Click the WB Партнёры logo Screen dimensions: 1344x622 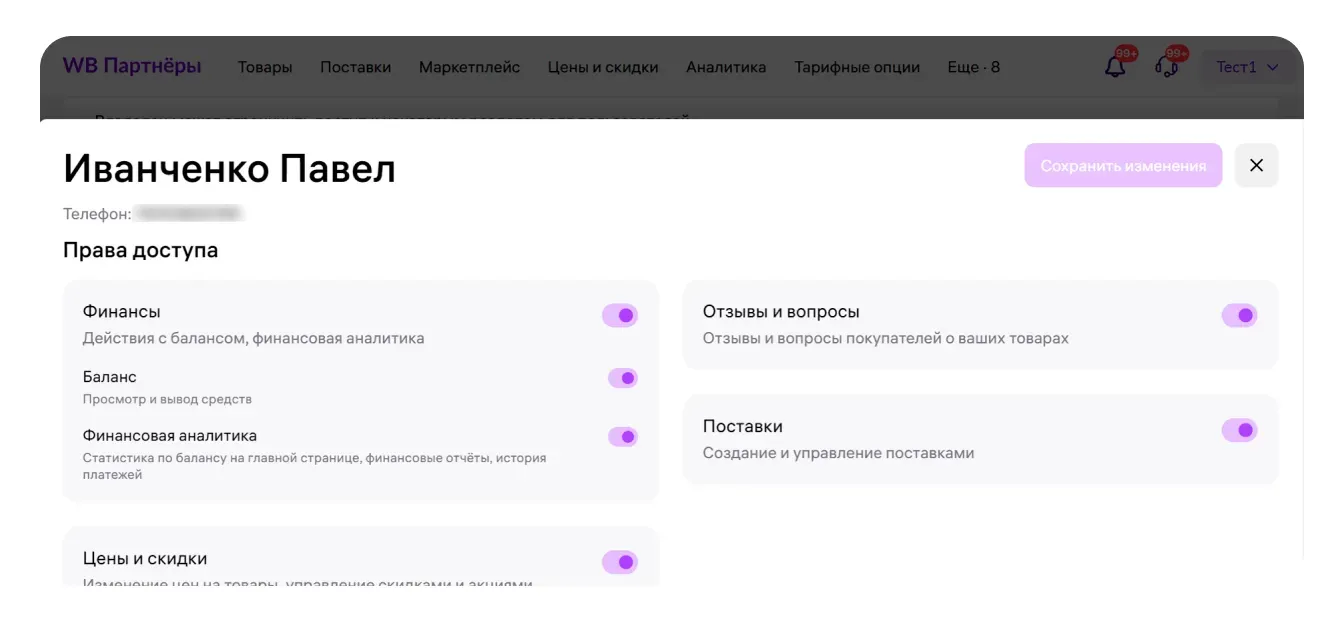pos(132,67)
